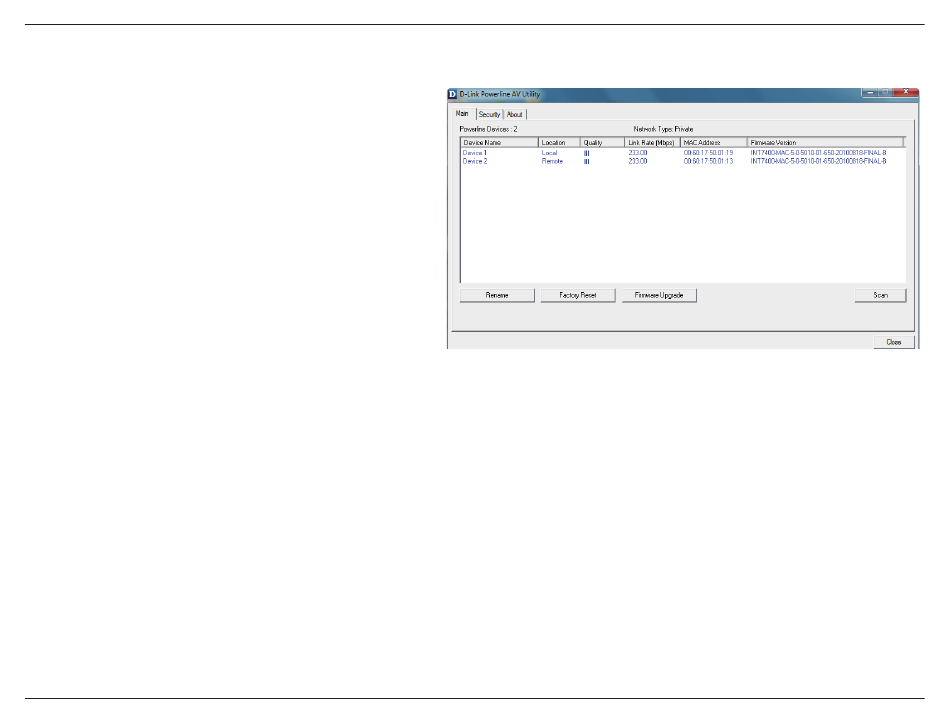Click firmware version text for Device 1
This screenshot has height=725, width=950.
point(818,153)
